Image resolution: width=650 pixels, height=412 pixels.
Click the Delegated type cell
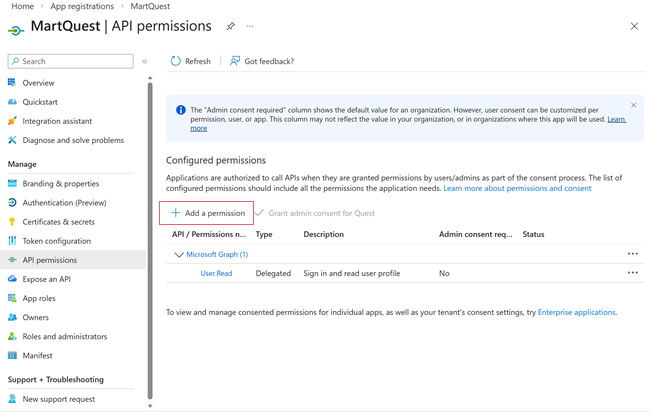tap(273, 273)
